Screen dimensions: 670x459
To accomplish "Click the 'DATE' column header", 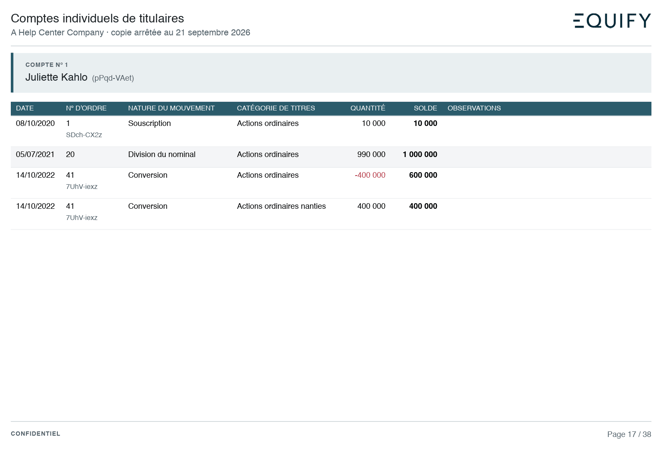I will (x=25, y=109).
